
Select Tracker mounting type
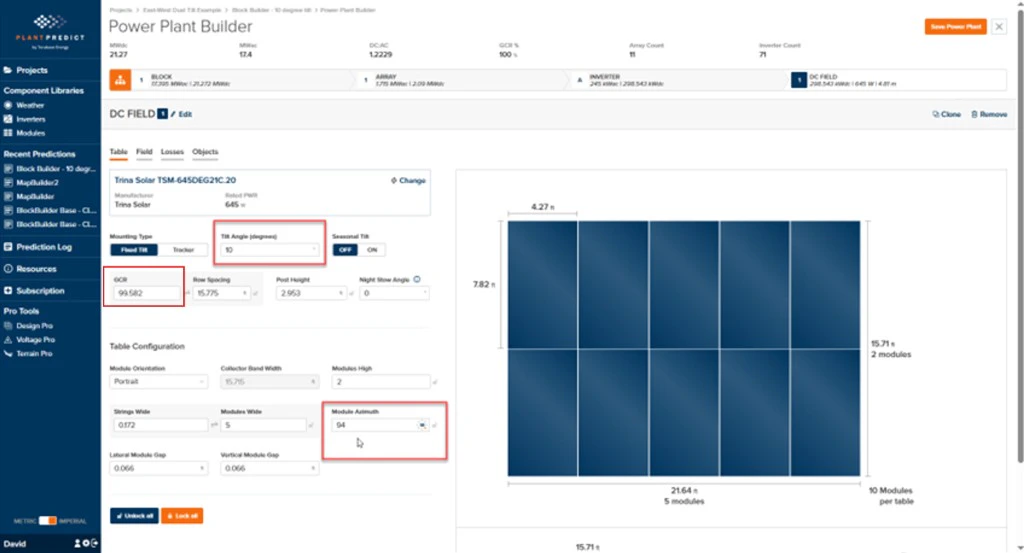[x=183, y=250]
